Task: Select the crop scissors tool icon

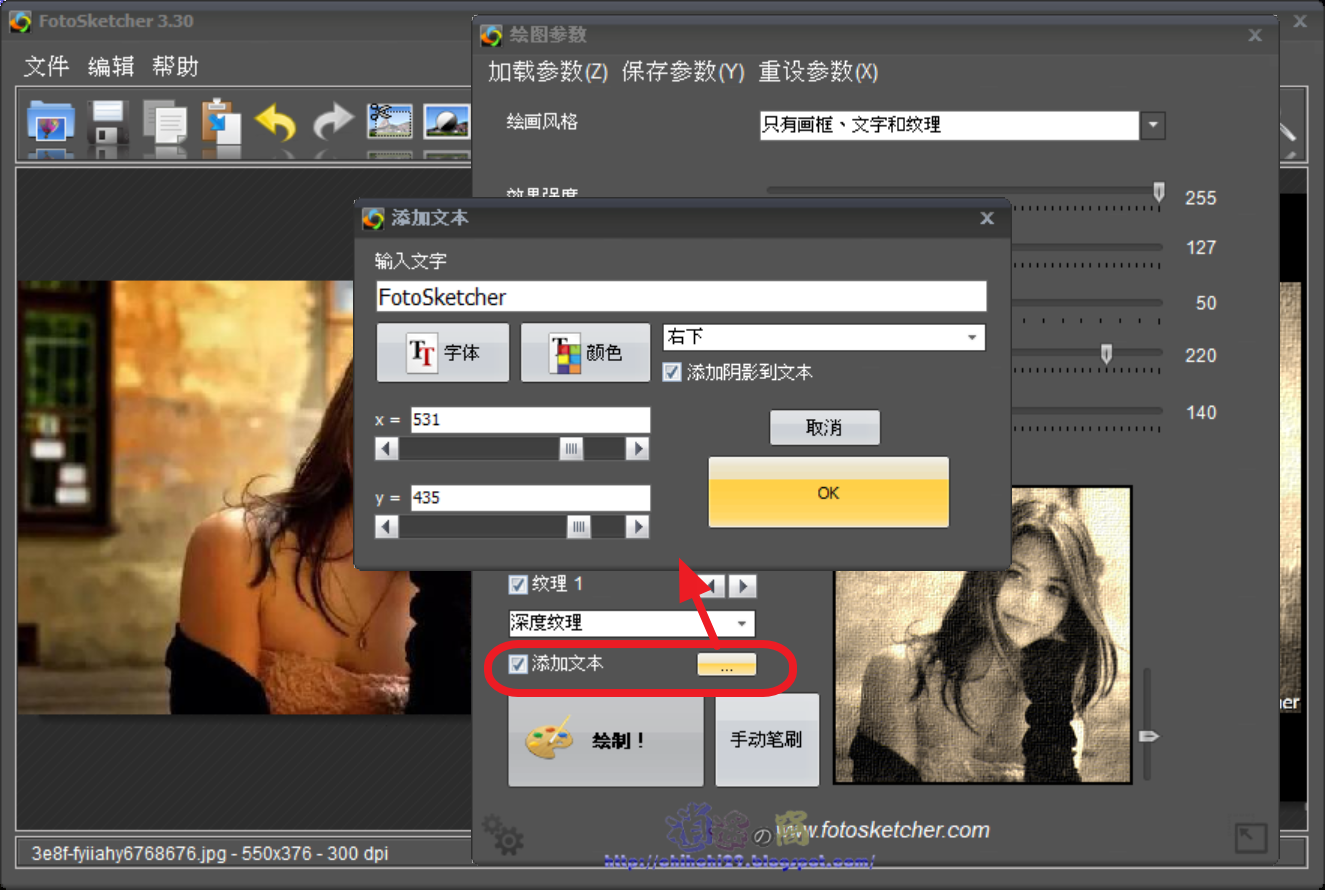Action: 389,122
